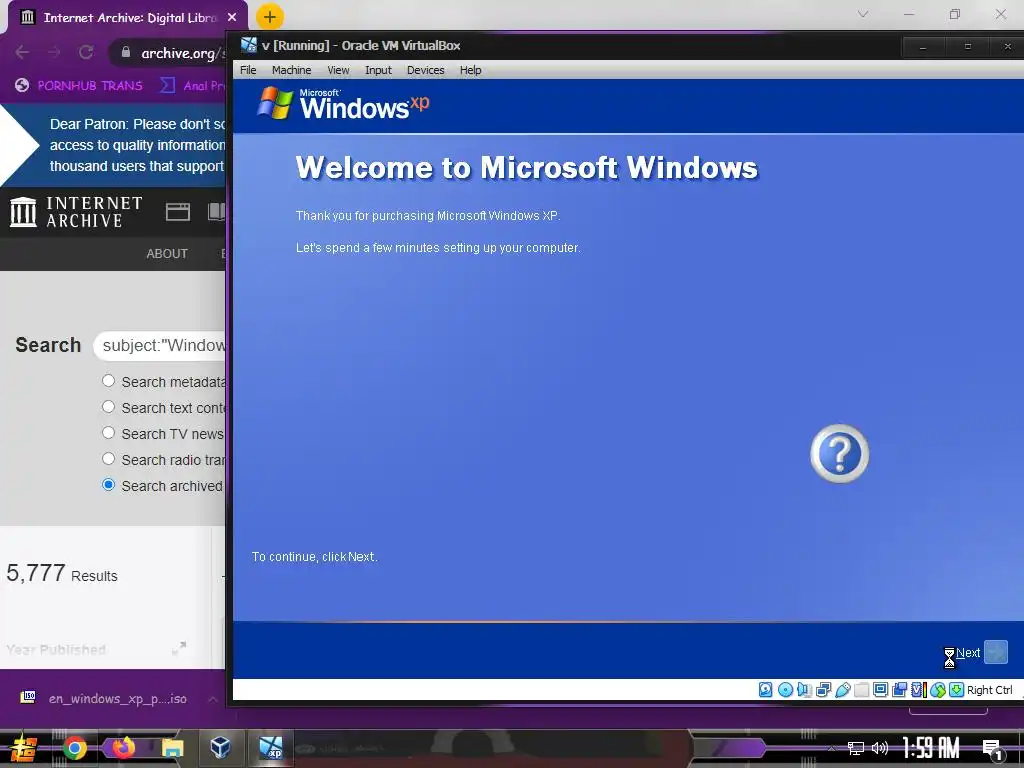Open the Help menu in VirtualBox
The image size is (1024, 768).
[x=470, y=70]
